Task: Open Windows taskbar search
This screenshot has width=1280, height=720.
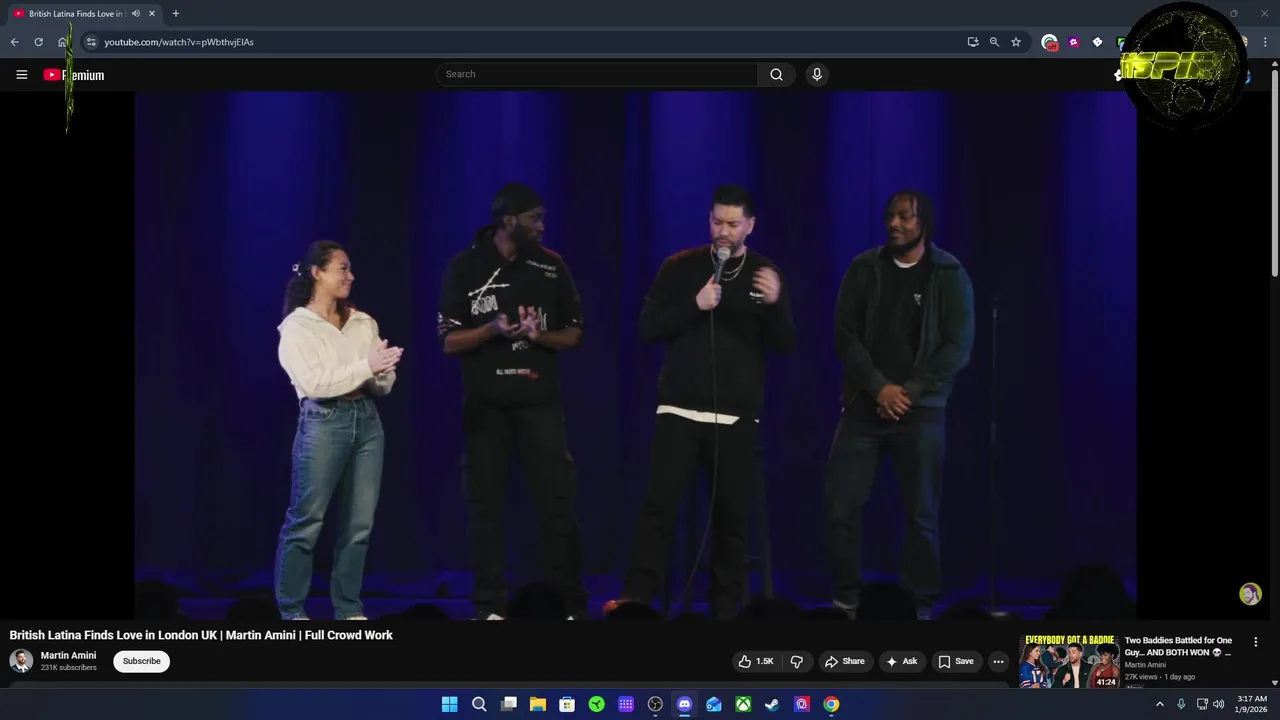Action: (479, 704)
